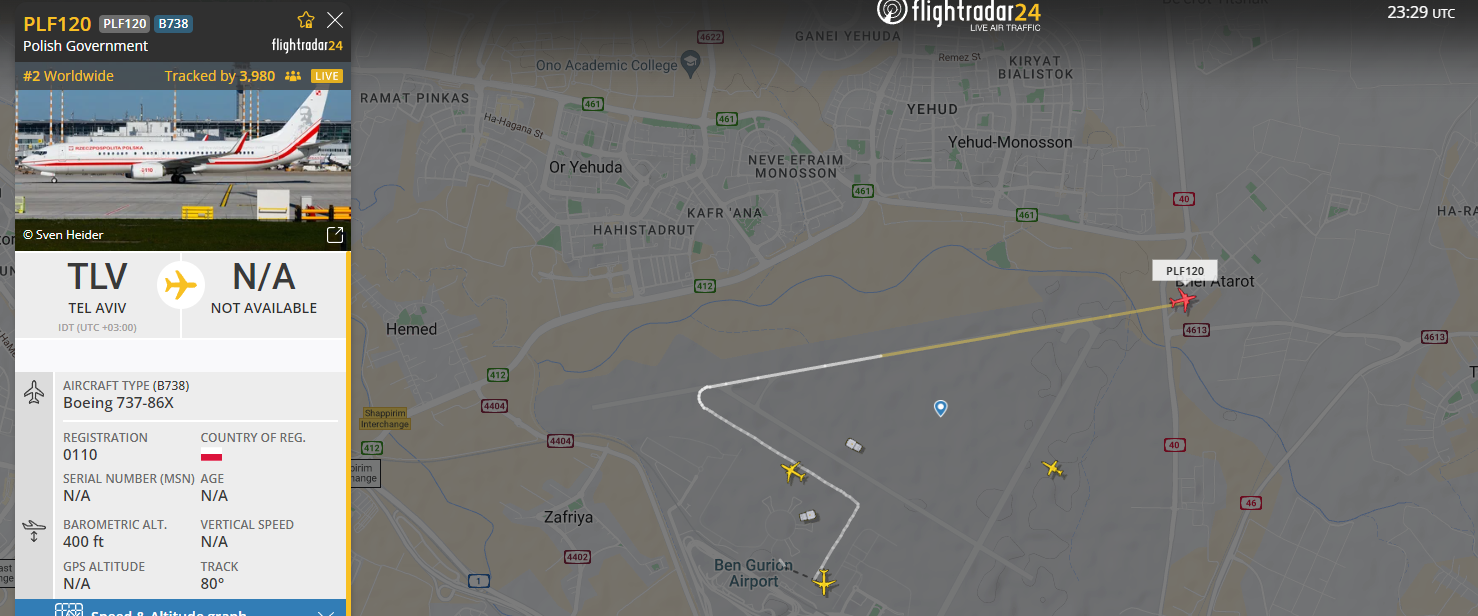Click the yellow plane near Ben Gurion Airport label
Image resolution: width=1478 pixels, height=616 pixels.
point(824,581)
